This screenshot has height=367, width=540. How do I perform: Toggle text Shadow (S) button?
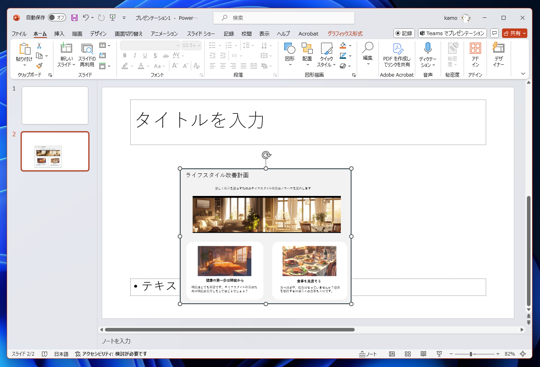tap(155, 55)
